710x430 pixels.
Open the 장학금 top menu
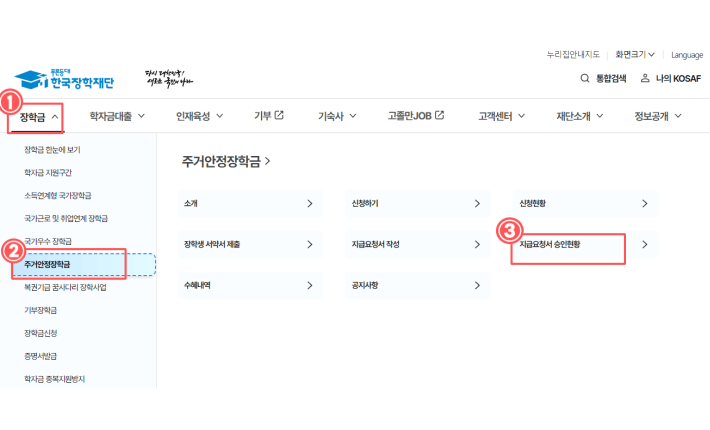[x=38, y=117]
